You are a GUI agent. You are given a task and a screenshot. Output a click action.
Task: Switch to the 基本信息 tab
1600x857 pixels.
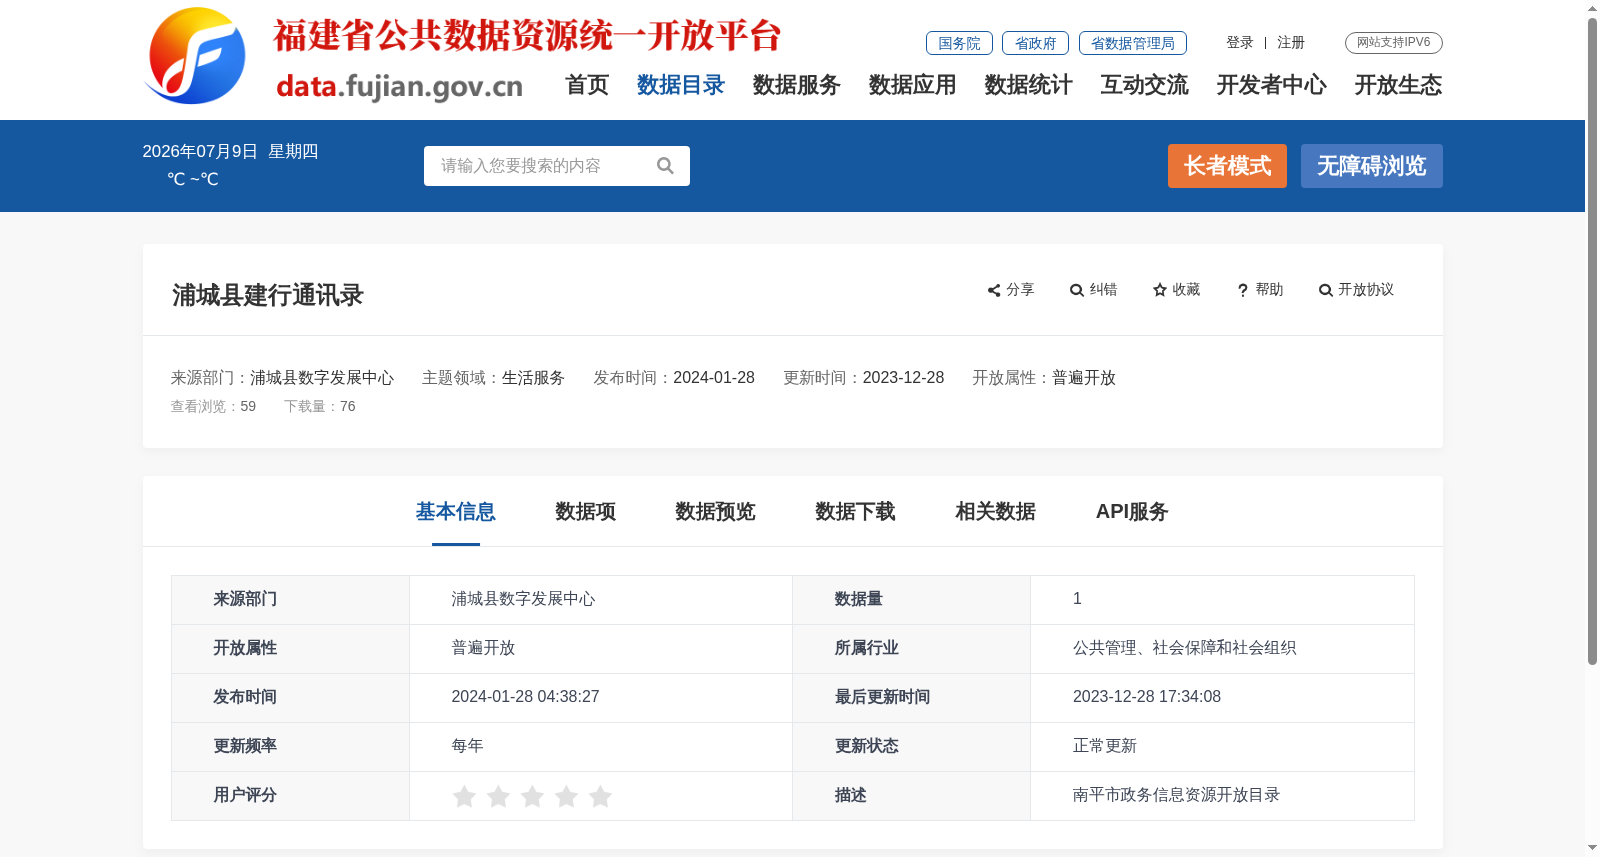[456, 512]
